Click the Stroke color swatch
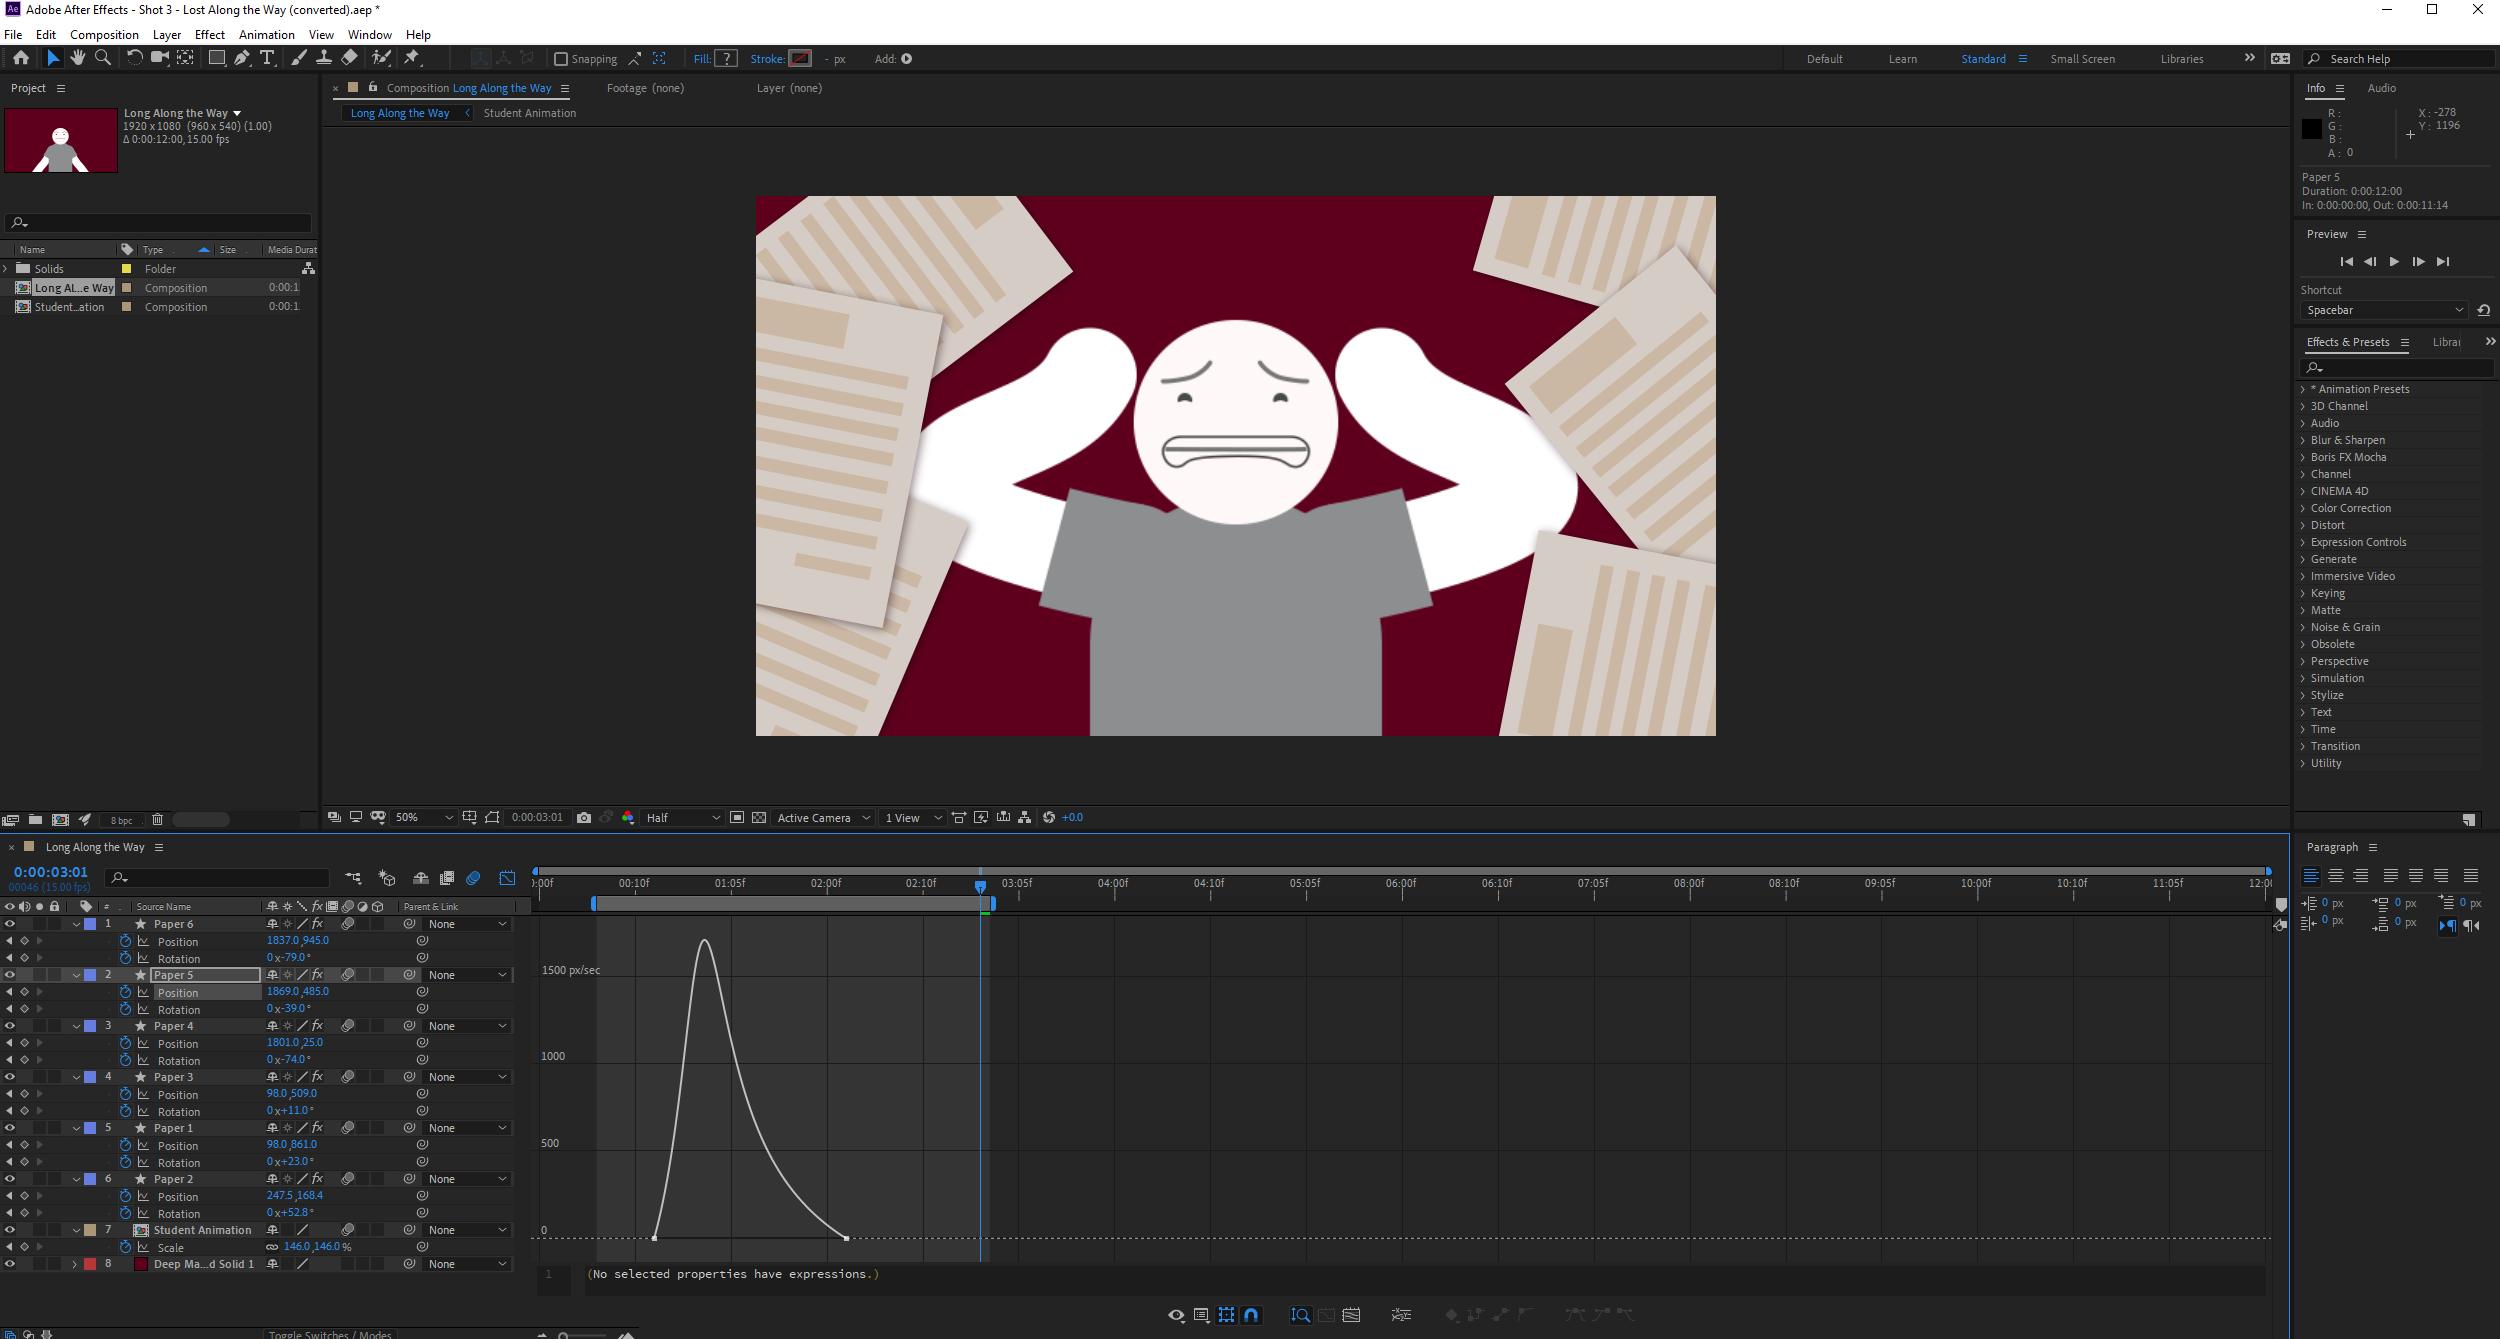This screenshot has width=2500, height=1339. point(800,59)
